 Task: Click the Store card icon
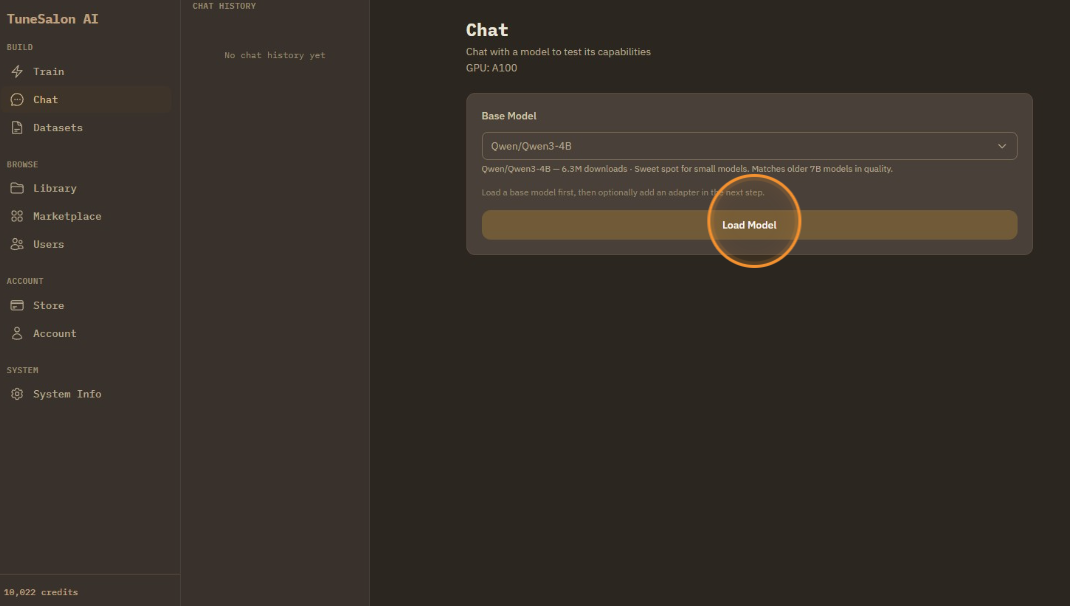point(17,306)
